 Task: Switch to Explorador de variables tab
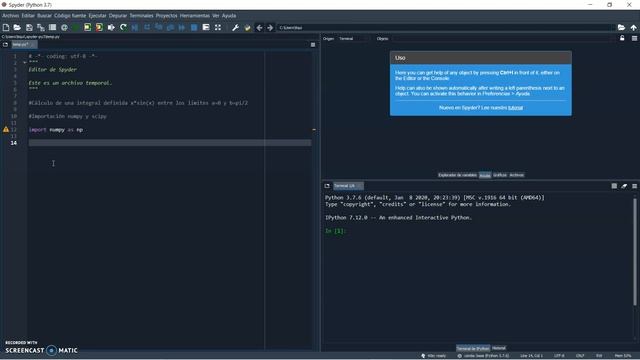click(457, 175)
